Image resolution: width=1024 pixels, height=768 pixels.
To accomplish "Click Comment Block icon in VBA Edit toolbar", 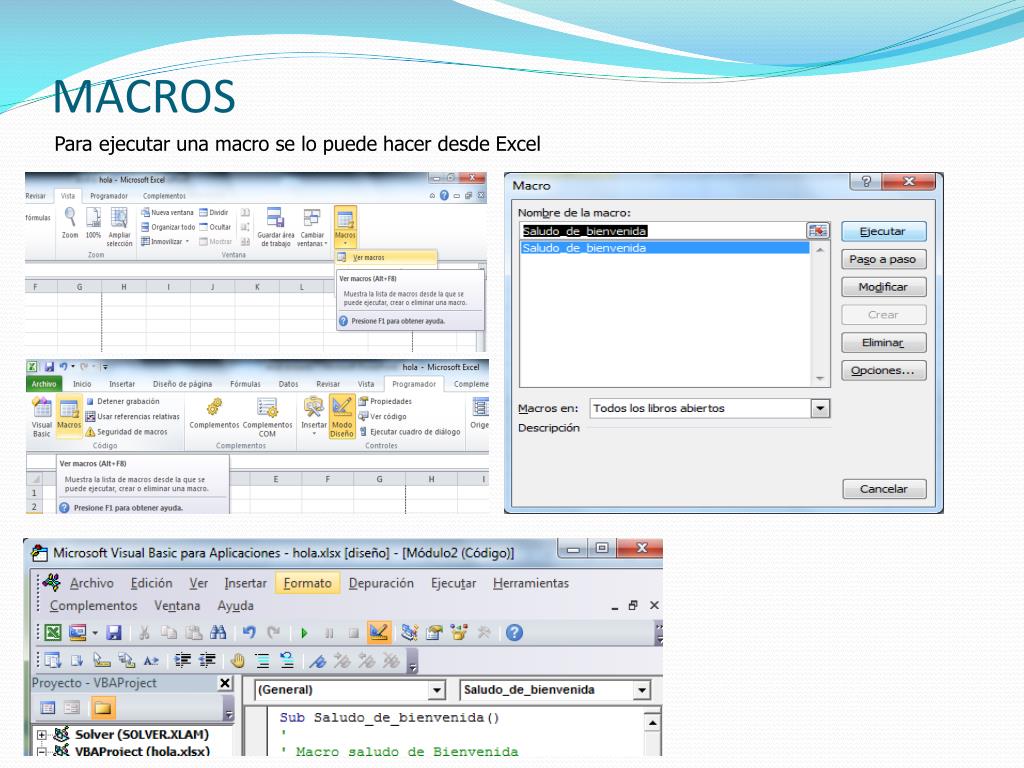I will [262, 660].
